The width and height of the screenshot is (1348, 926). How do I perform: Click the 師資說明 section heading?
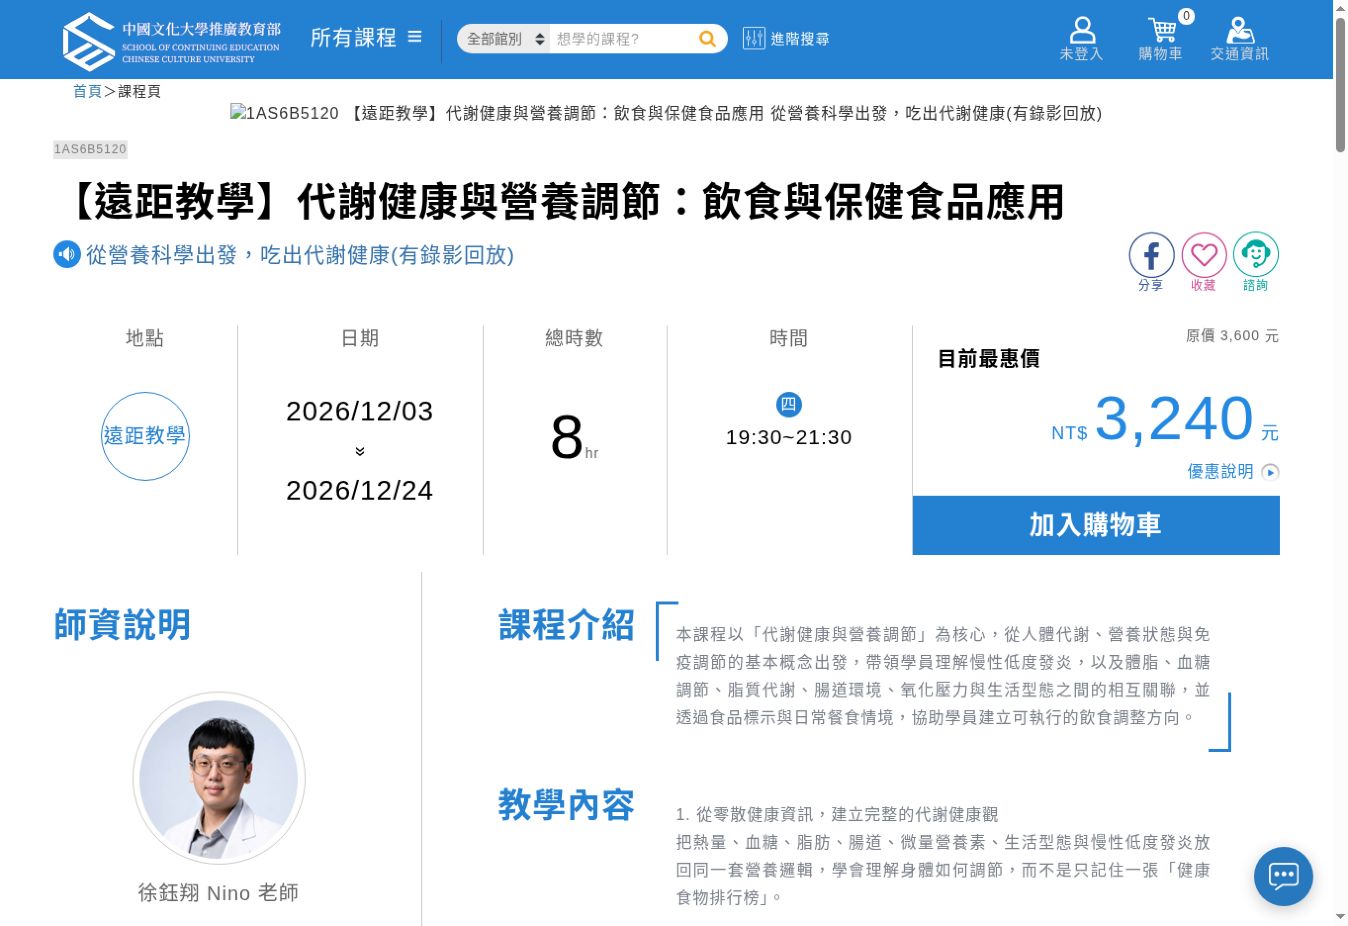(122, 625)
